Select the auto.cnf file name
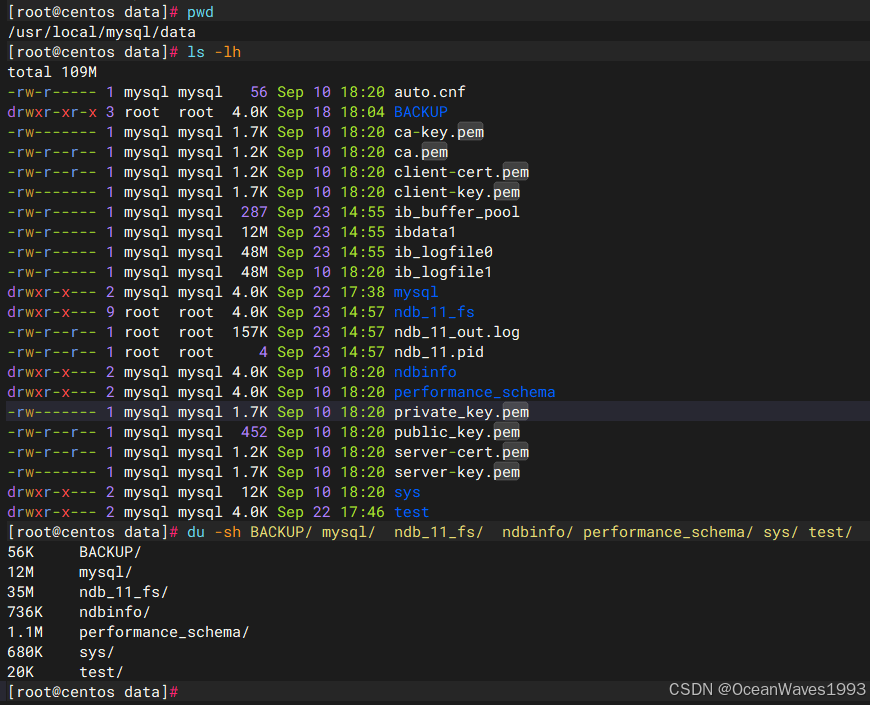 pos(429,92)
